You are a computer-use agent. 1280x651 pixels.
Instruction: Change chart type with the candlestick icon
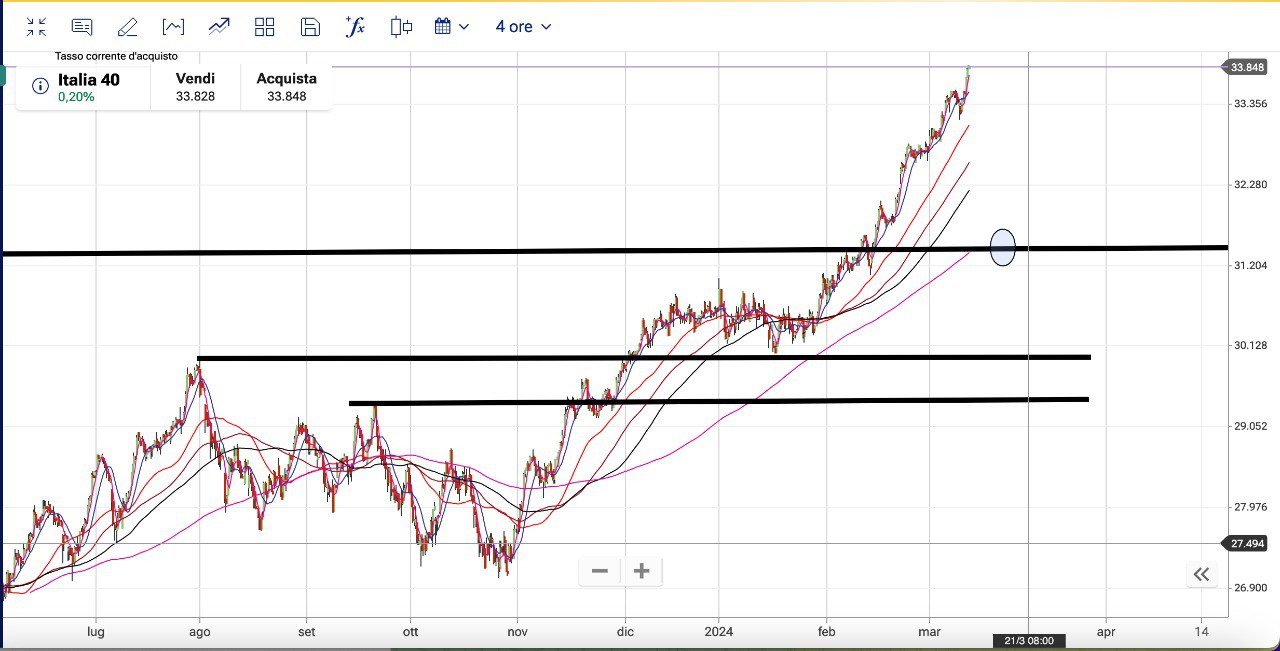401,27
